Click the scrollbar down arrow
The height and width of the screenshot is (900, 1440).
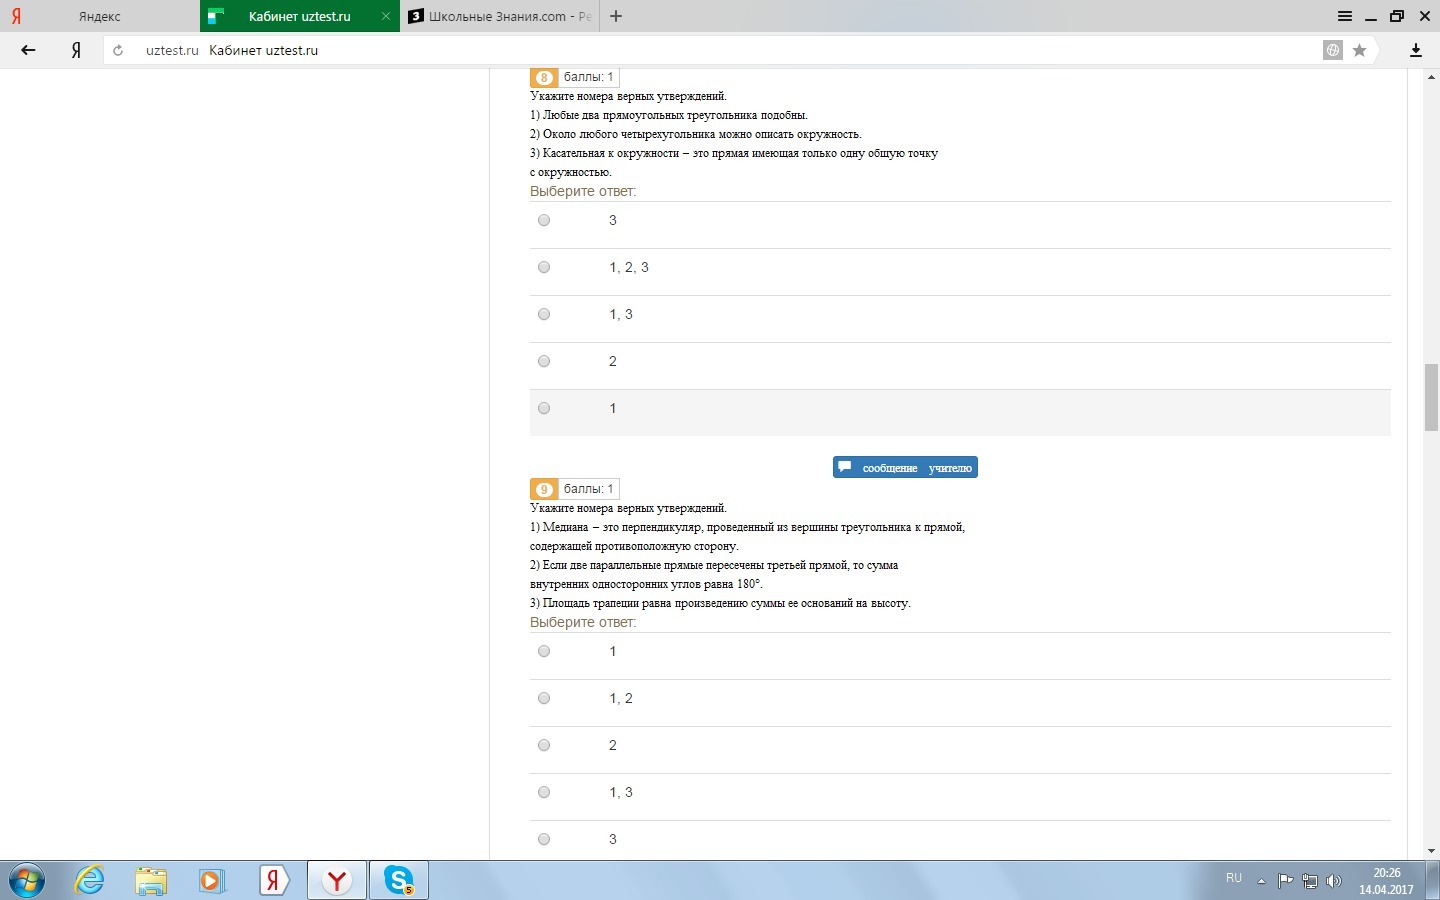1431,851
